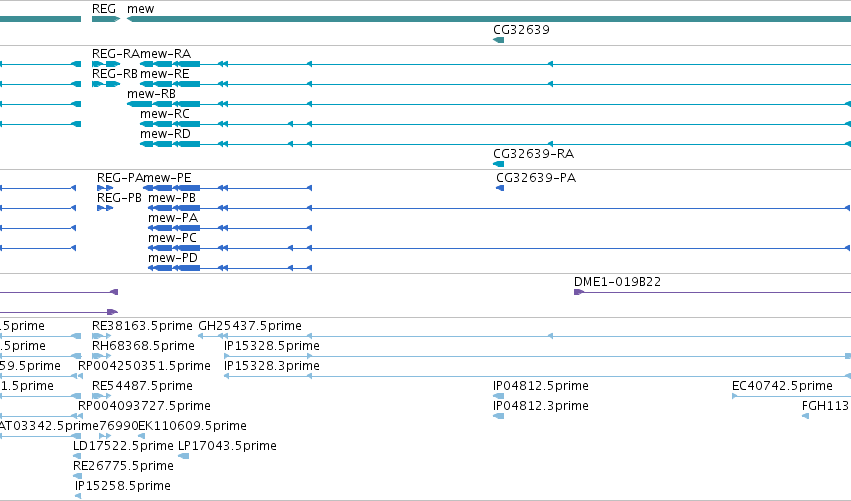Viewport: 851px width, 501px height.
Task: Select the IP04812.3prime EST label
Action: pos(541,407)
